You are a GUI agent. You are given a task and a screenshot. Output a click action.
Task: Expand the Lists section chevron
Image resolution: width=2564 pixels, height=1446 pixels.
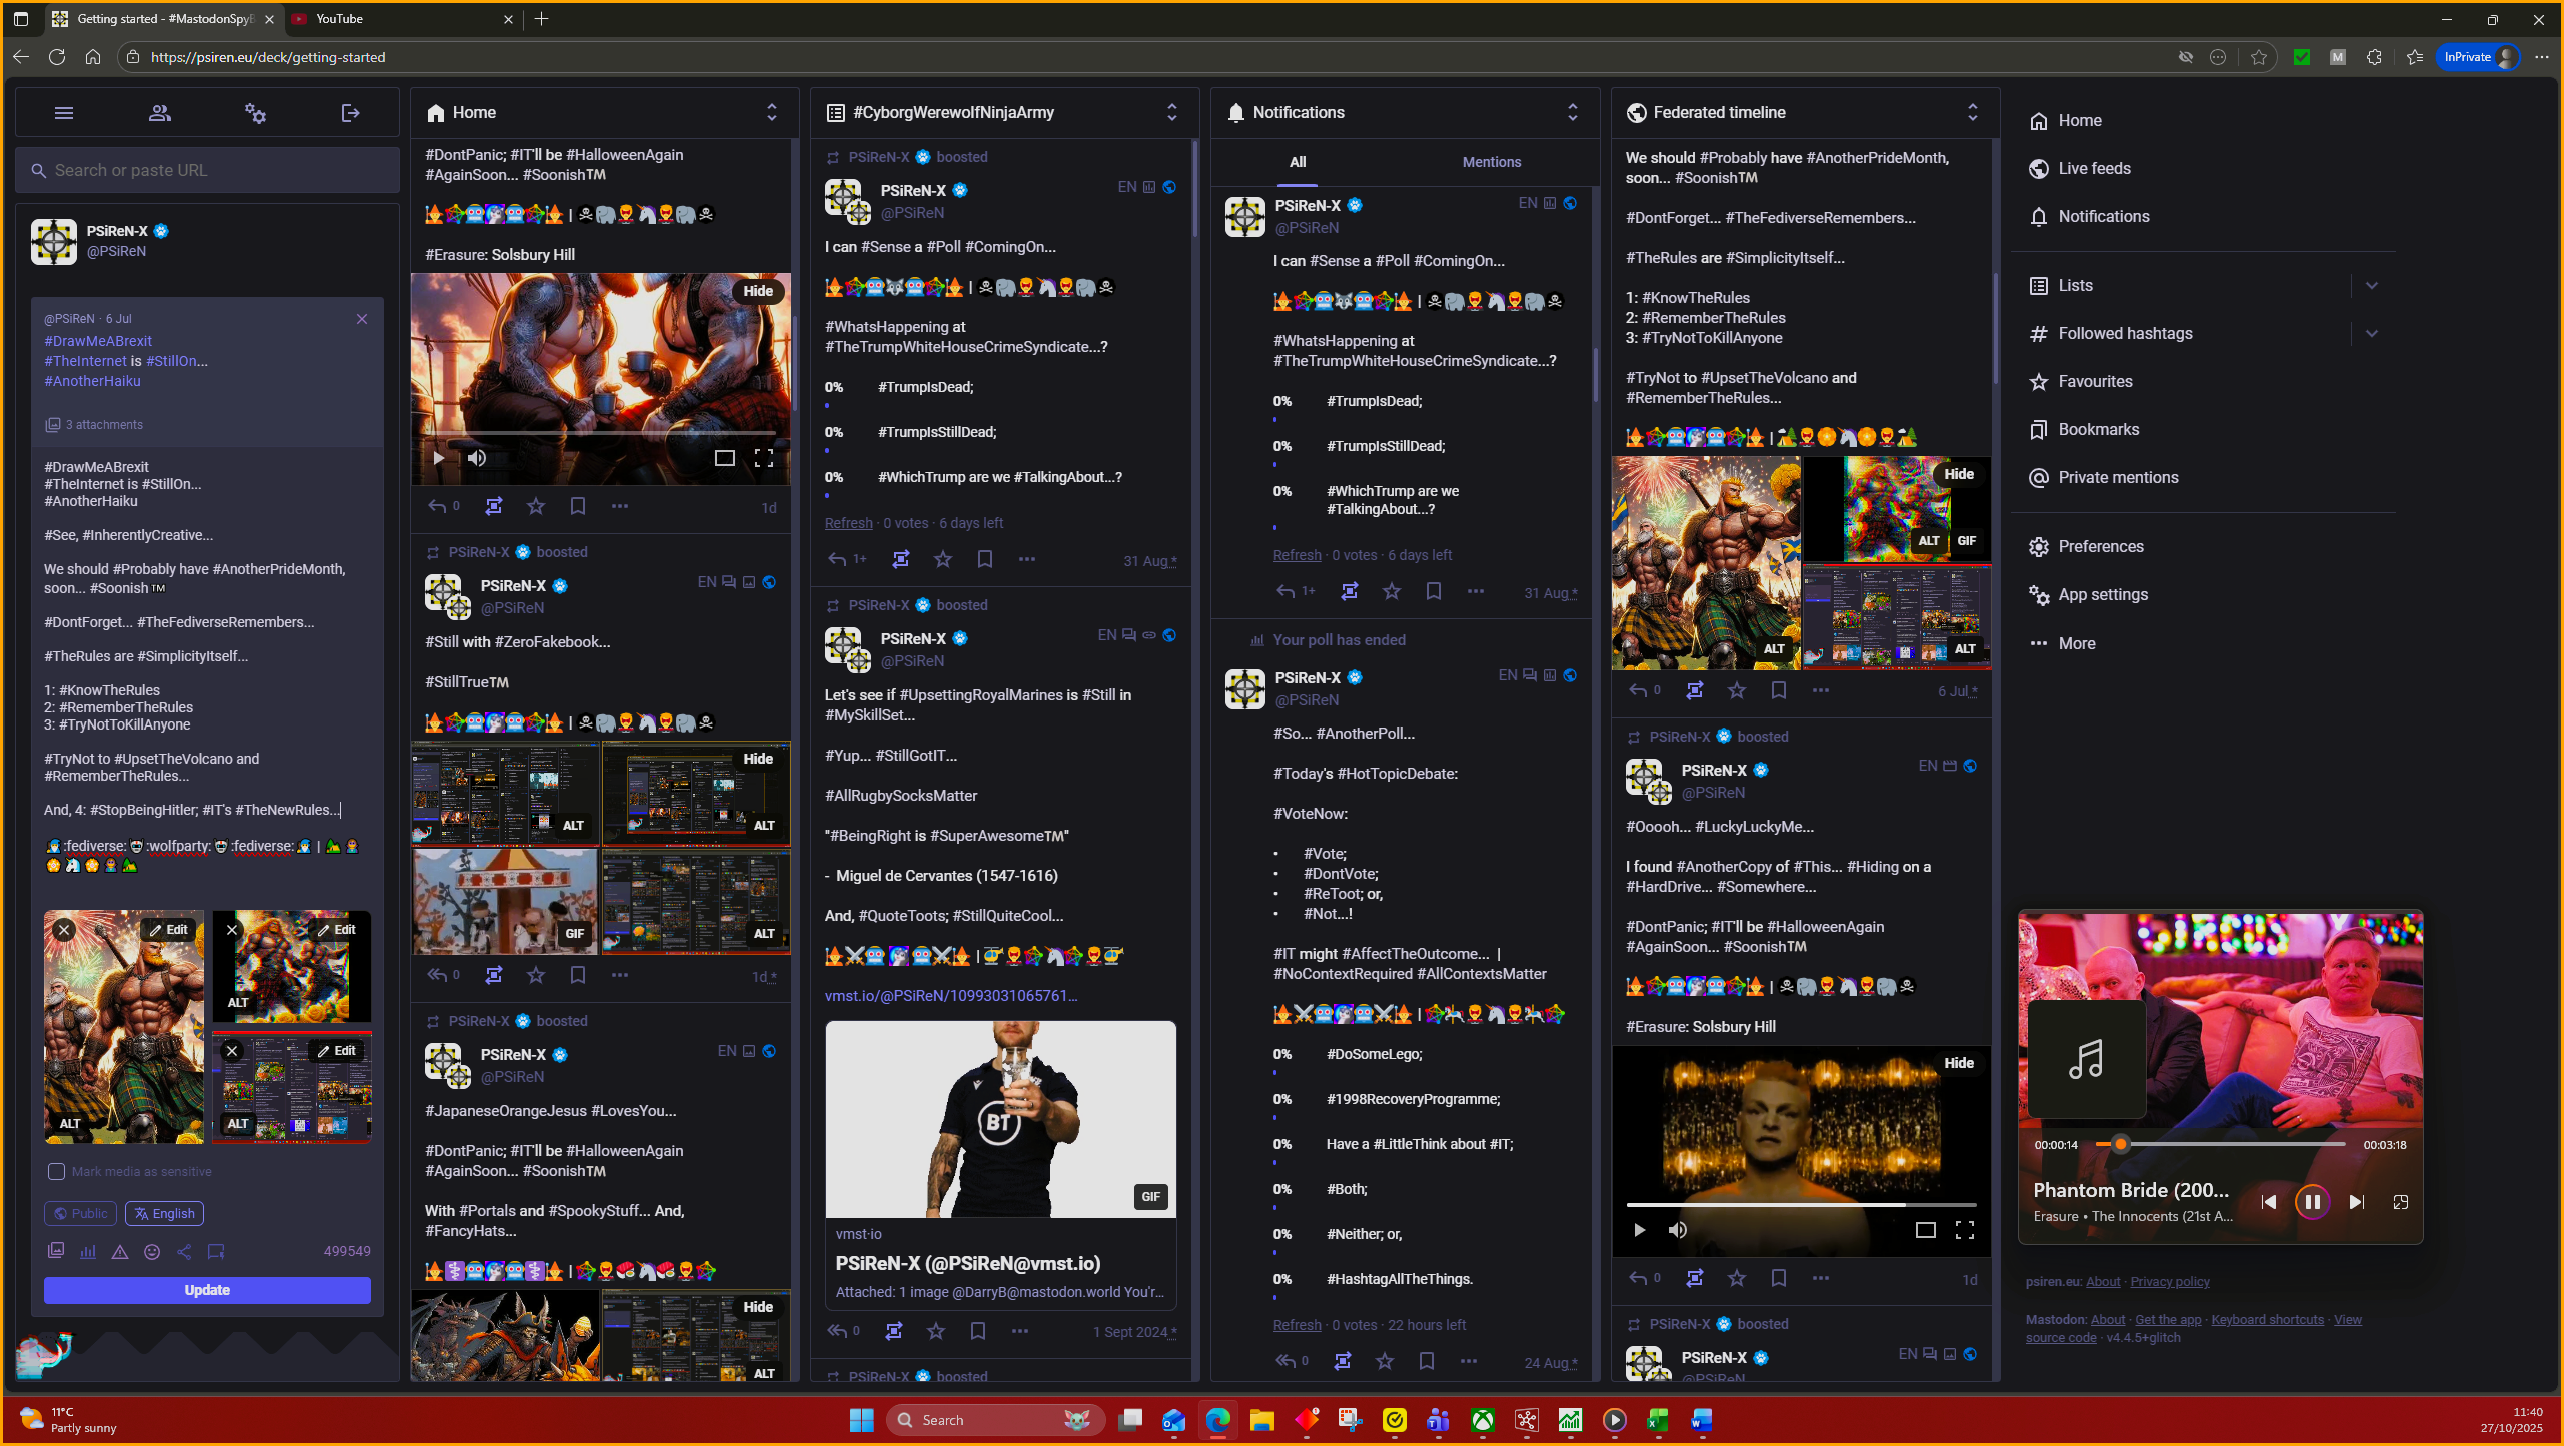tap(2371, 285)
